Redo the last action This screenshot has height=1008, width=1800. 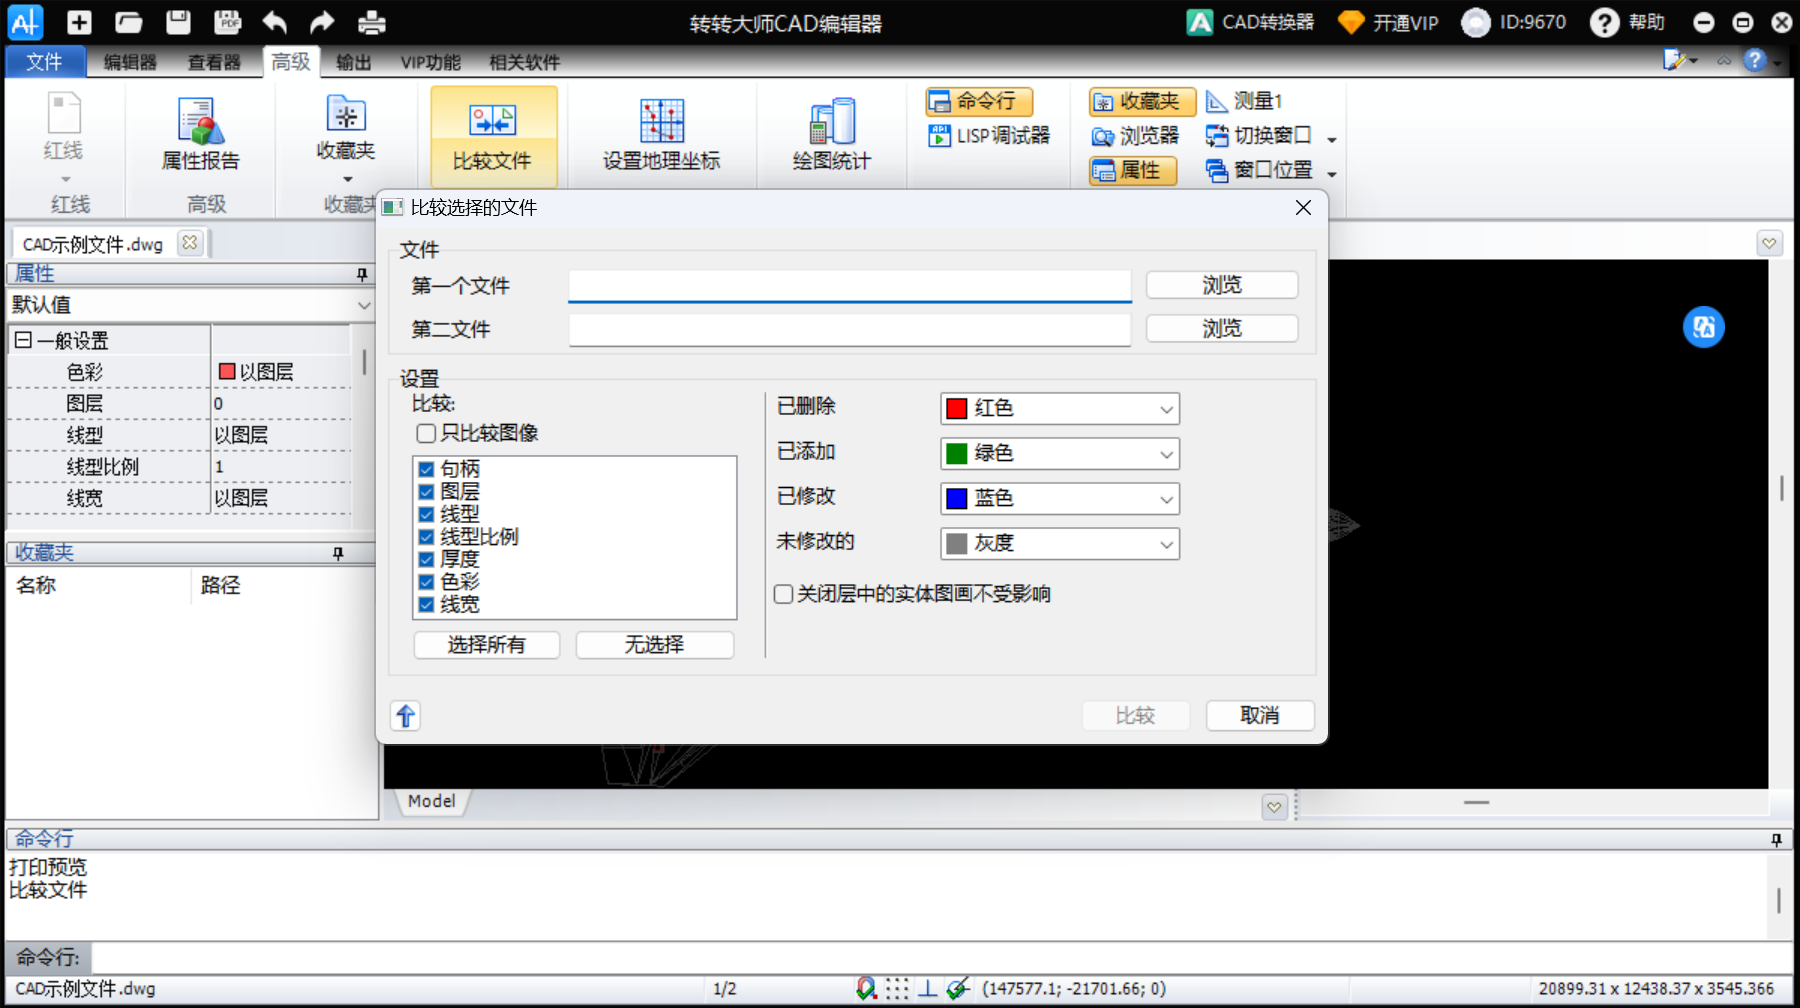click(322, 22)
